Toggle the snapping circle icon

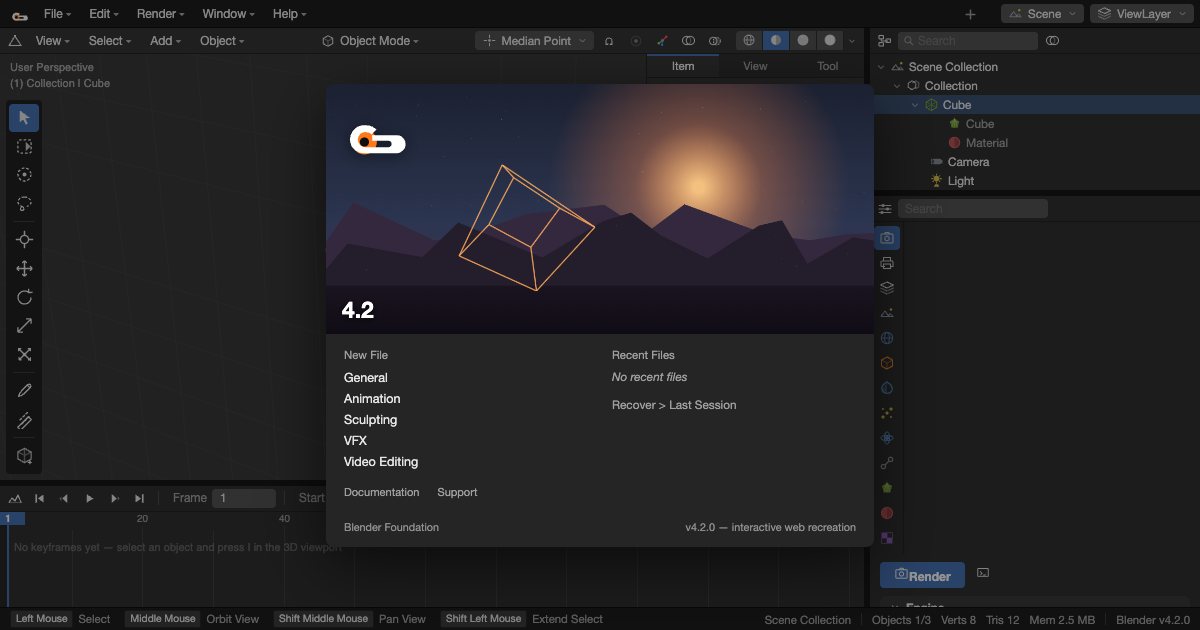click(x=609, y=41)
